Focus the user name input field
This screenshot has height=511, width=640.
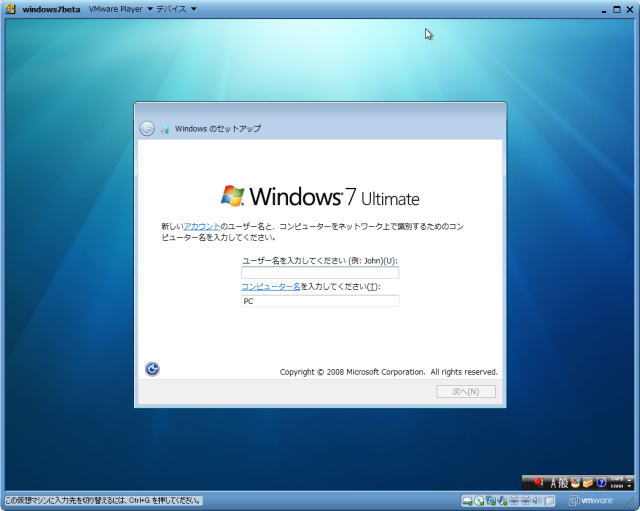320,273
